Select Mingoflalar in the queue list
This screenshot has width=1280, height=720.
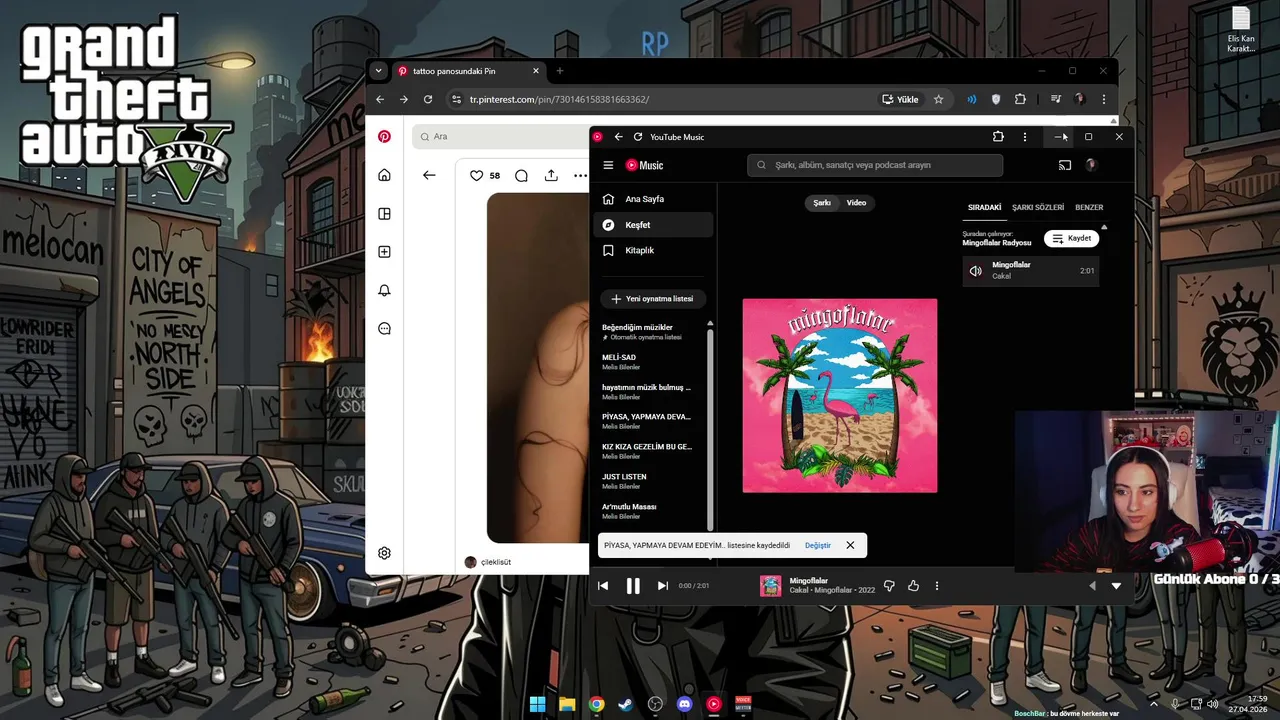pos(1031,270)
